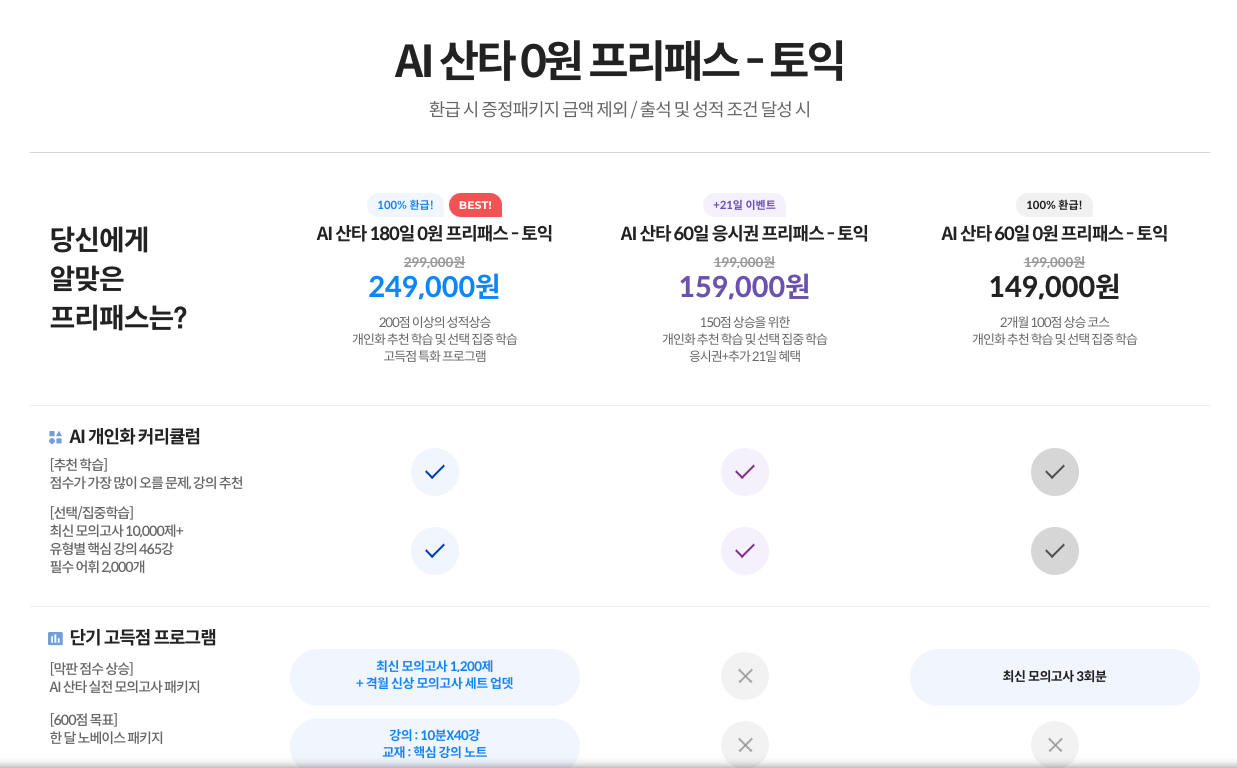This screenshot has height=768, width=1237.
Task: Toggle the purple 선택/집중학습 checkmark in 응시권 column
Action: pos(744,551)
